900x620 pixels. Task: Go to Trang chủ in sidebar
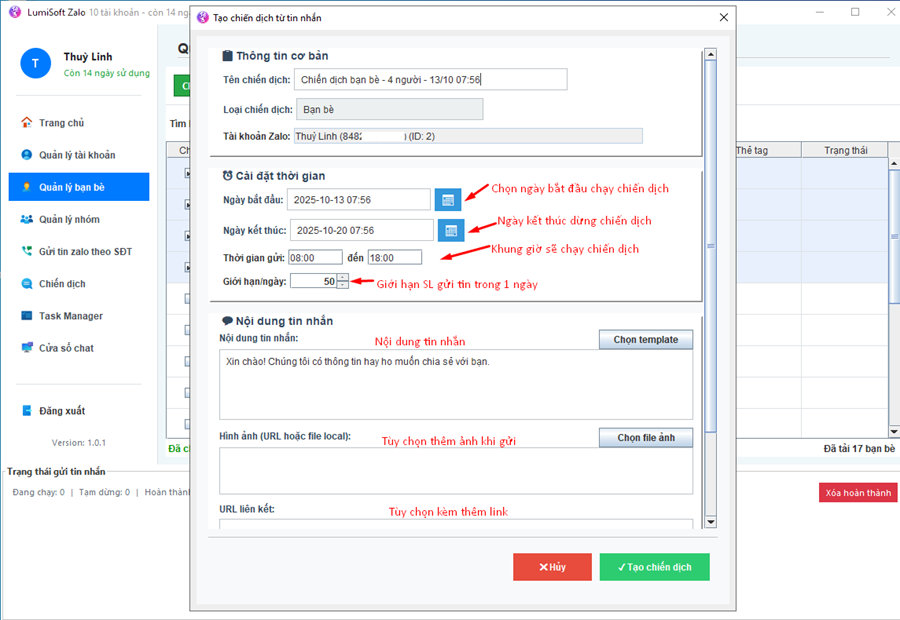pyautogui.click(x=61, y=123)
